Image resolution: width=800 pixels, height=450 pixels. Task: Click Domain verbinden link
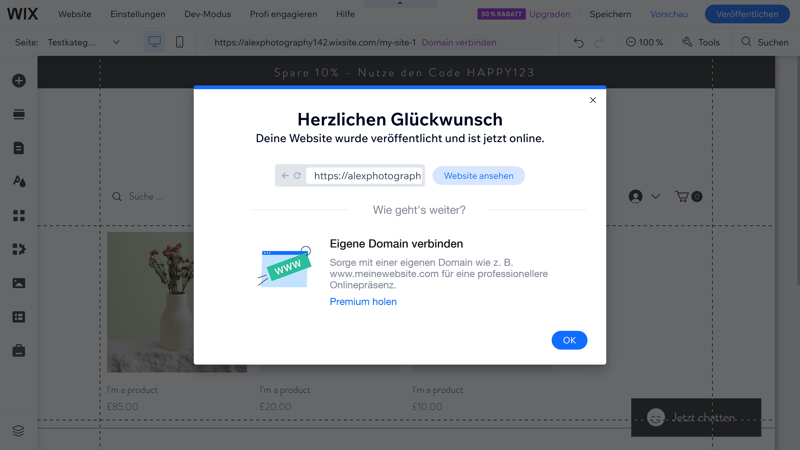459,42
